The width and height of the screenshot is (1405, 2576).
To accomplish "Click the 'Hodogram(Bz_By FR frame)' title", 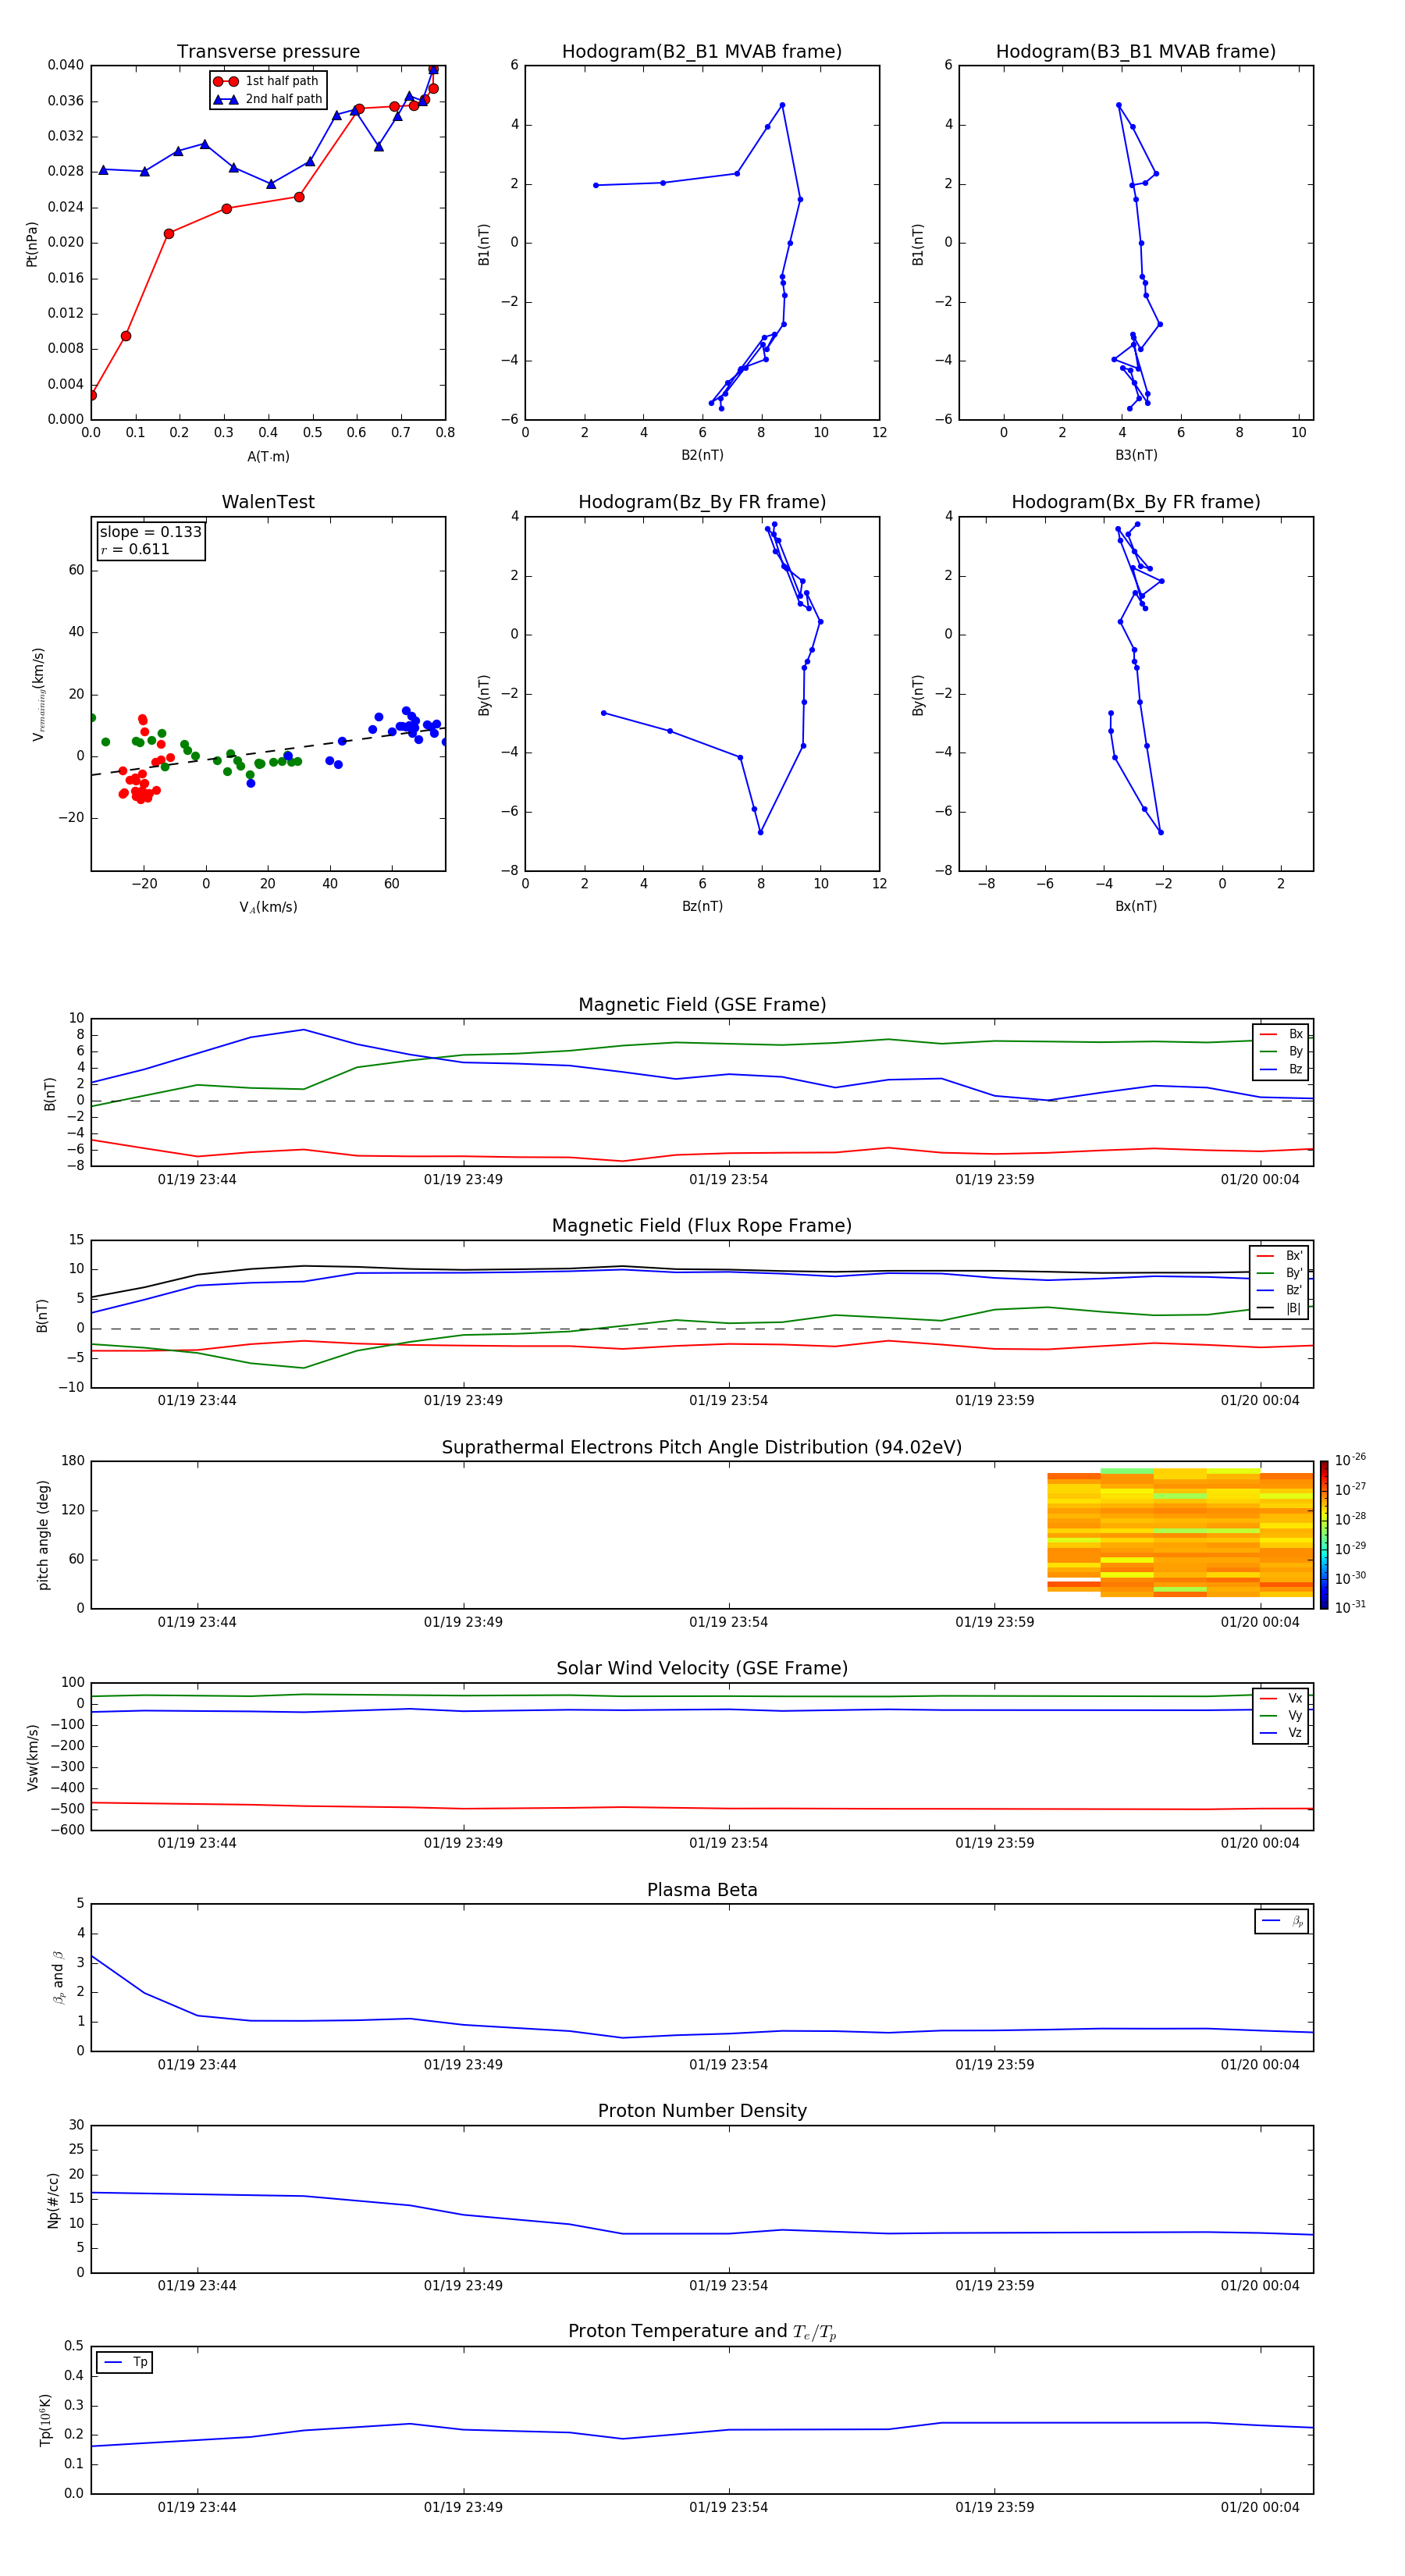I will tap(702, 502).
